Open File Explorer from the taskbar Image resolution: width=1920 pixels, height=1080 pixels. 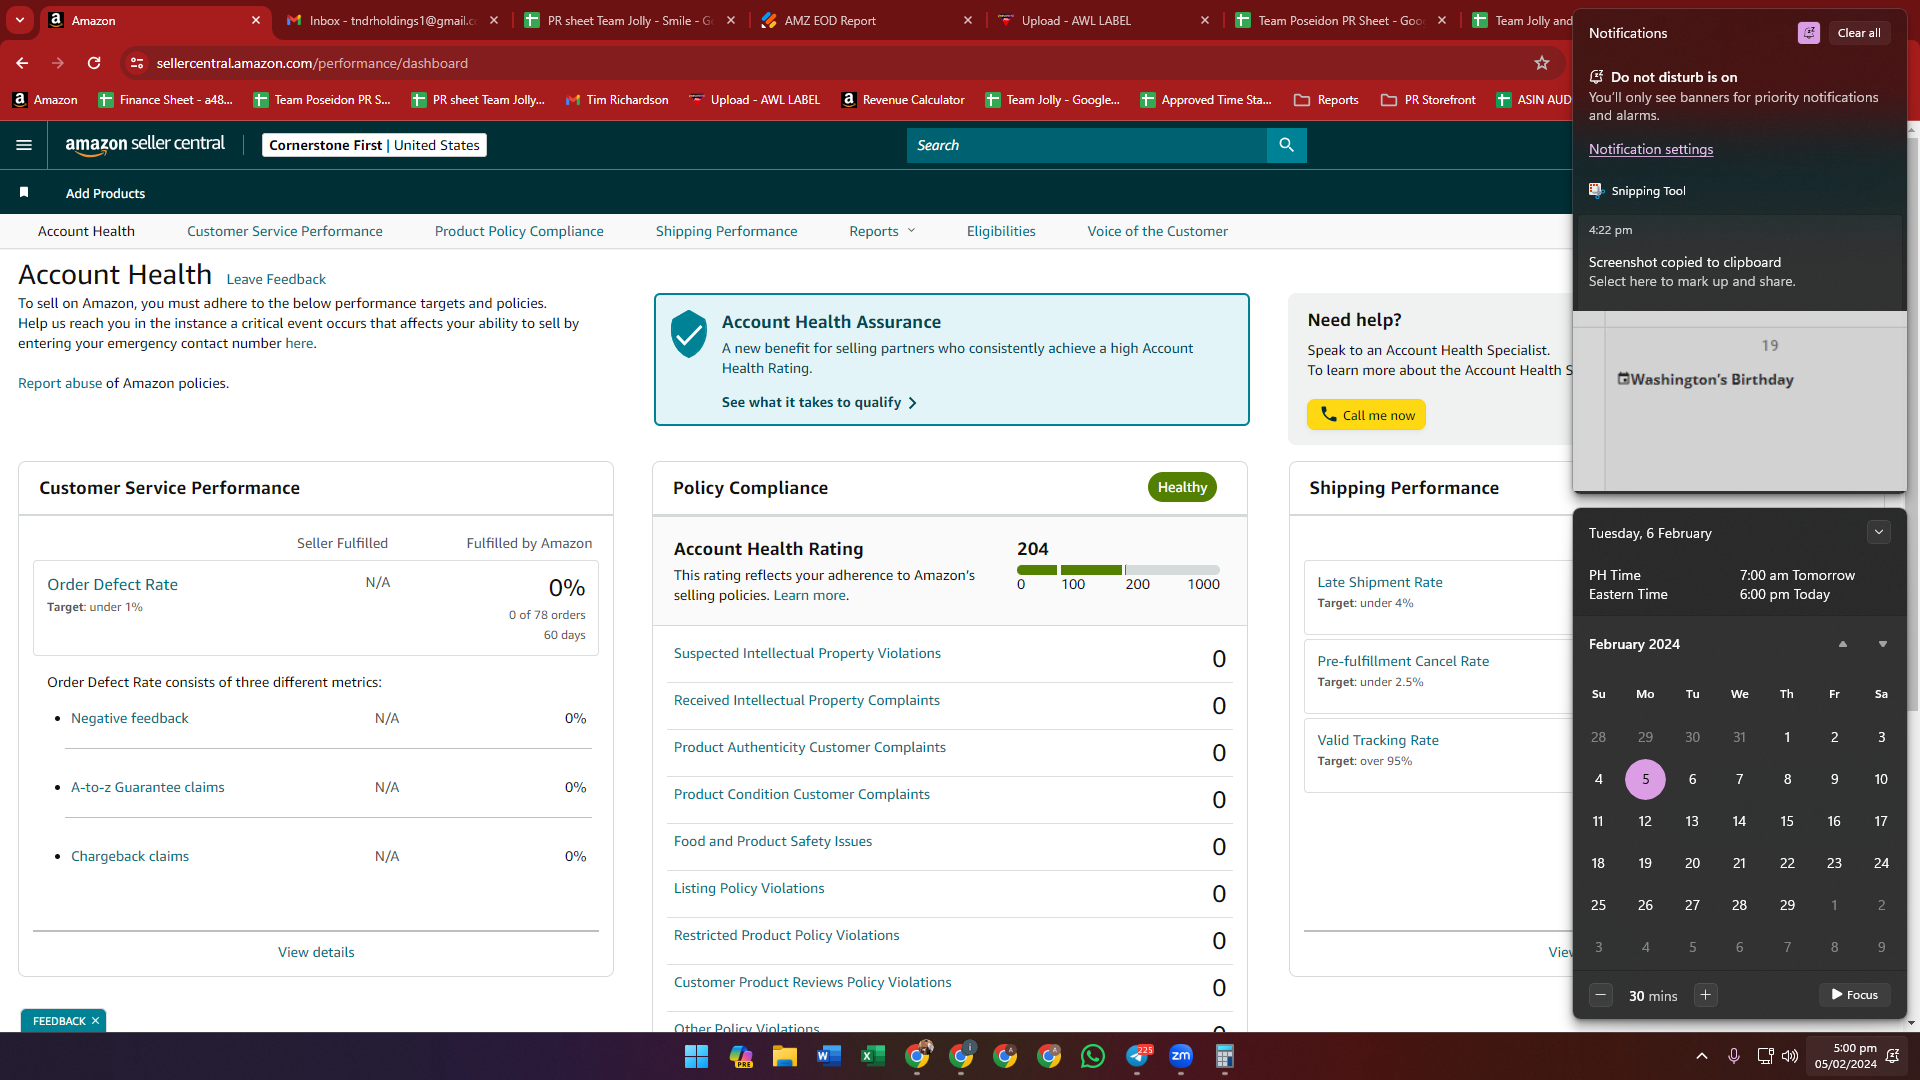tap(784, 1056)
